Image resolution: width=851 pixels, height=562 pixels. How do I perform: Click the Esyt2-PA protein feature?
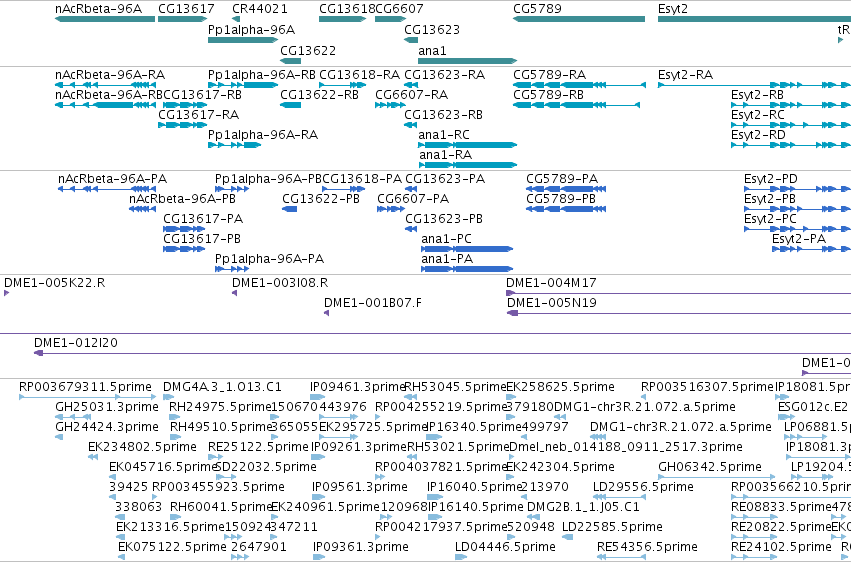click(811, 249)
